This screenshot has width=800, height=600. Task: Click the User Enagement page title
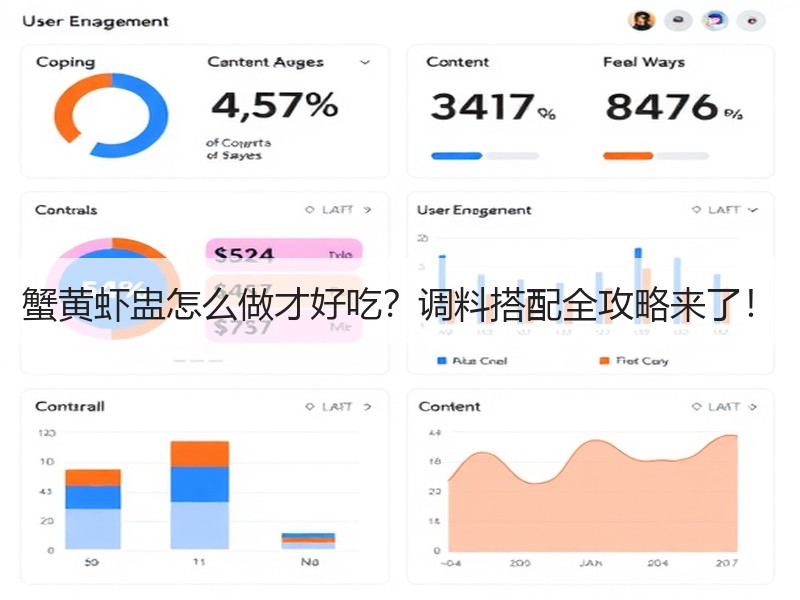(x=95, y=21)
